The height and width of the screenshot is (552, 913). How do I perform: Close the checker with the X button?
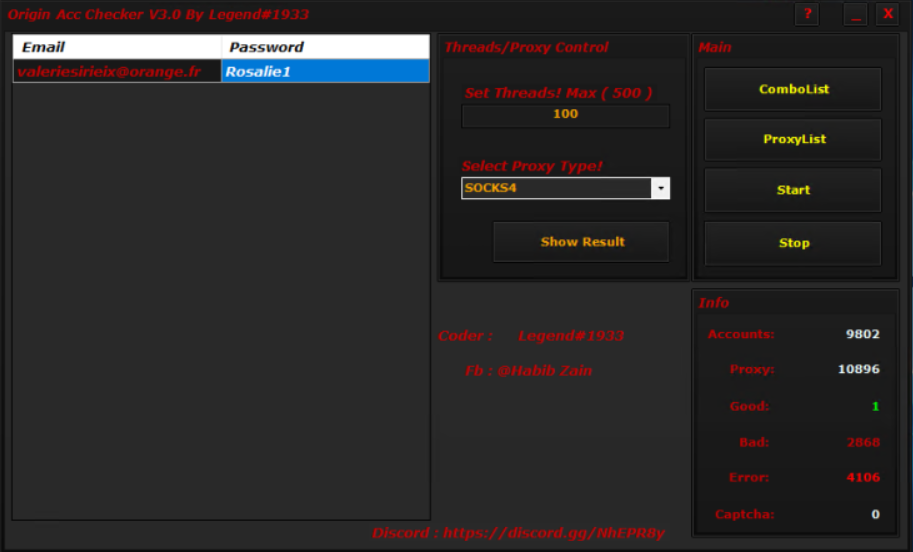[x=887, y=14]
